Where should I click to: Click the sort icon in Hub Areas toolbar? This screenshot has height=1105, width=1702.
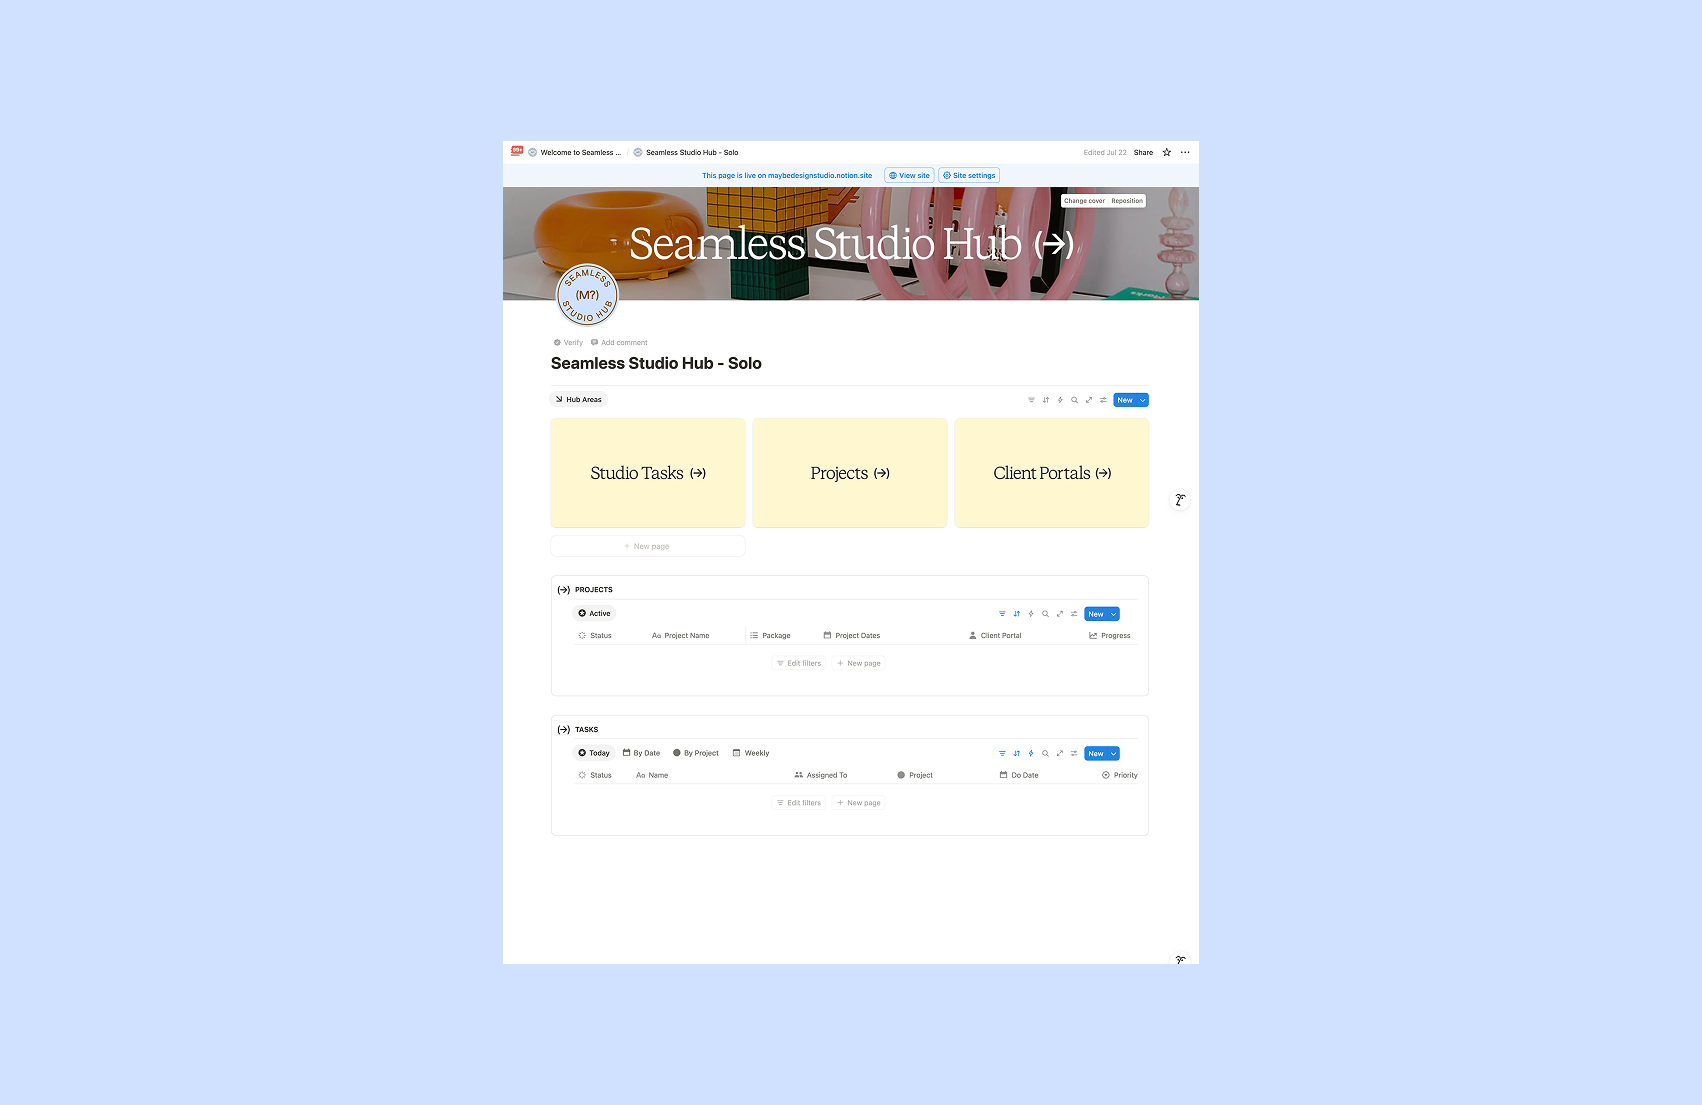coord(1046,400)
